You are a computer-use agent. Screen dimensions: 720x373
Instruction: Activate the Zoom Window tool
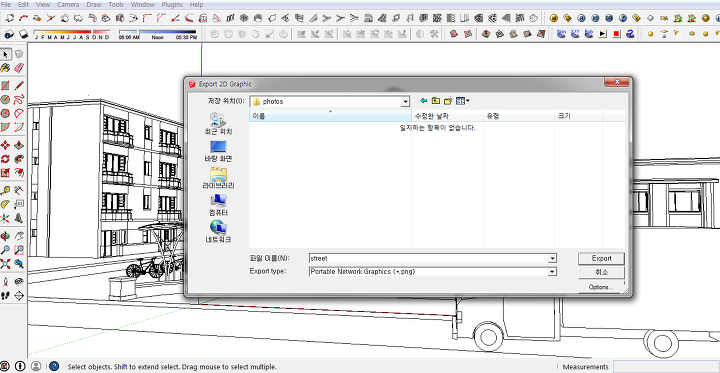[x=19, y=250]
